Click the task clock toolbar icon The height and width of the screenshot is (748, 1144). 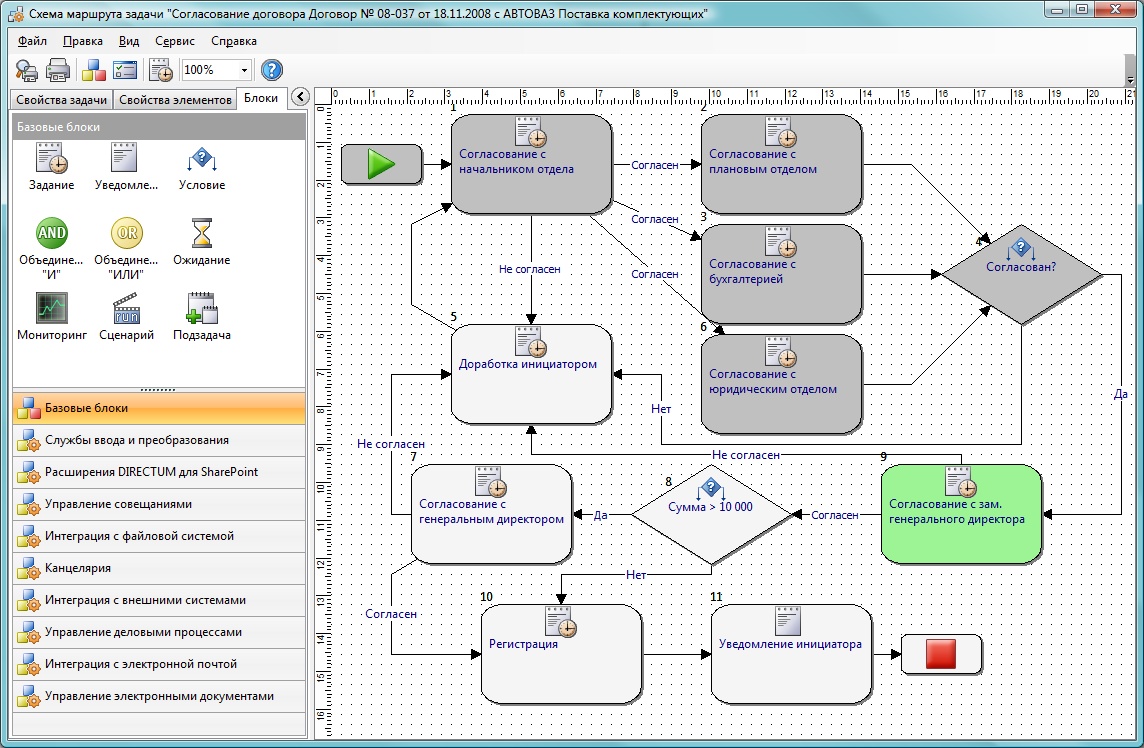pos(161,70)
